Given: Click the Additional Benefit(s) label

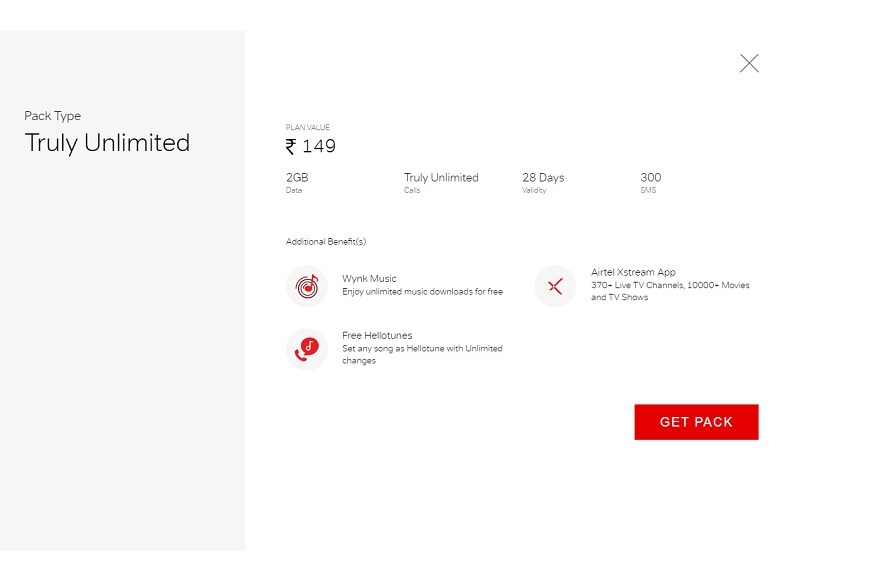Looking at the screenshot, I should pyautogui.click(x=326, y=242).
